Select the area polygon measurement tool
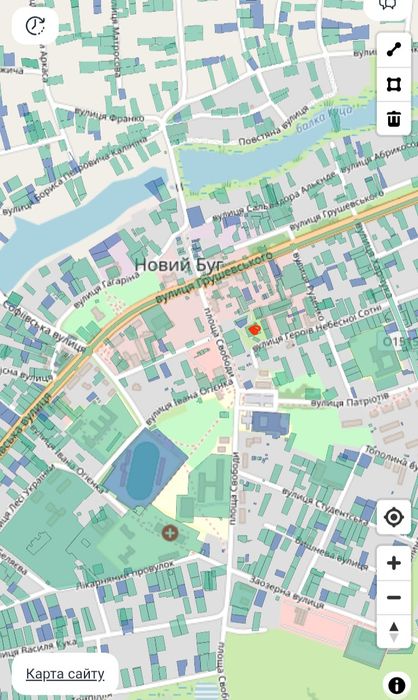This screenshot has height=700, width=418. click(x=394, y=84)
